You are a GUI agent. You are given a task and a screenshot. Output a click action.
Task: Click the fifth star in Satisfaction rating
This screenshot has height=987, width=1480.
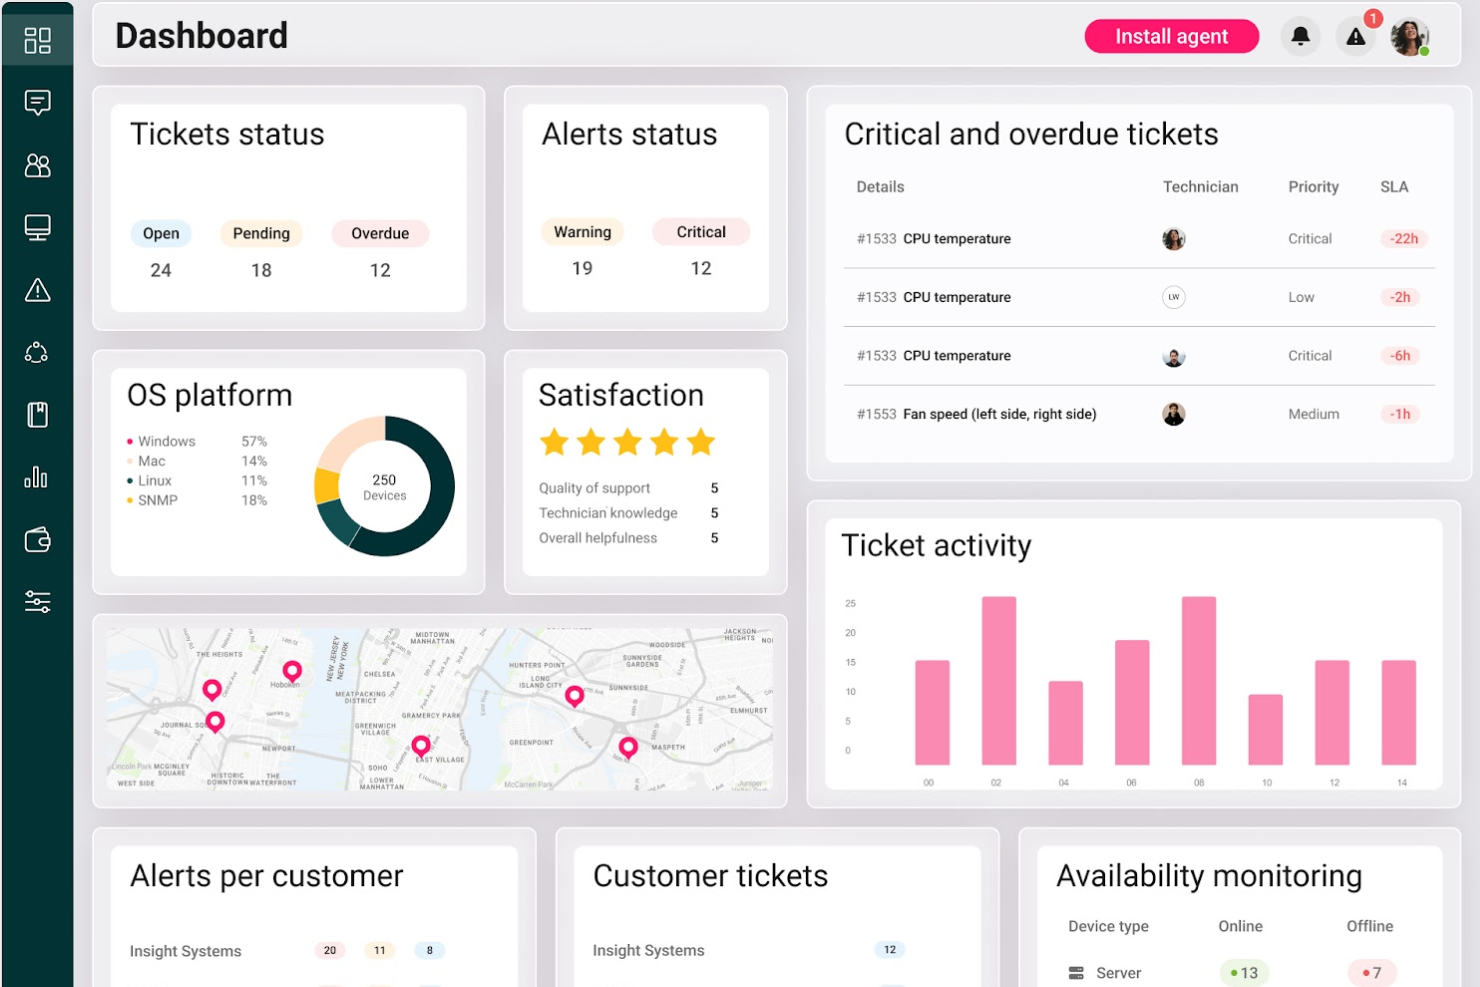tap(703, 441)
